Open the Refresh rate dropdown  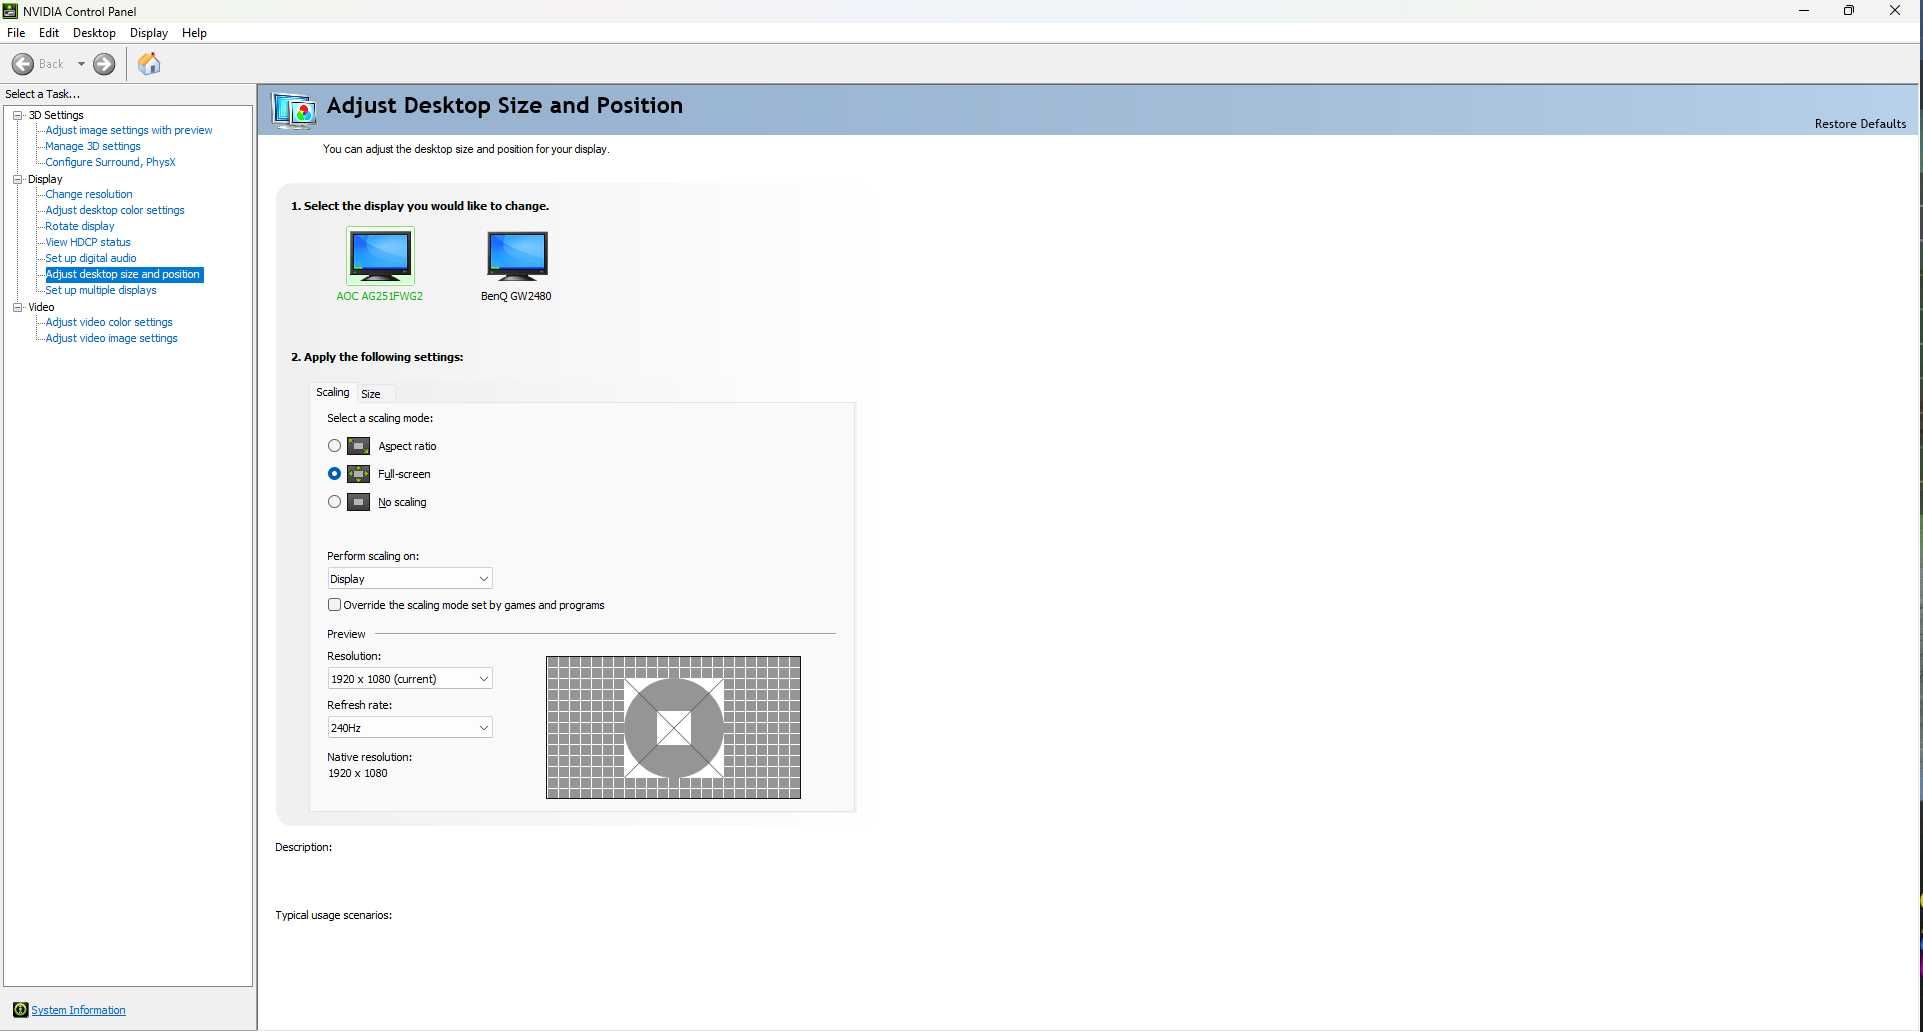(410, 728)
